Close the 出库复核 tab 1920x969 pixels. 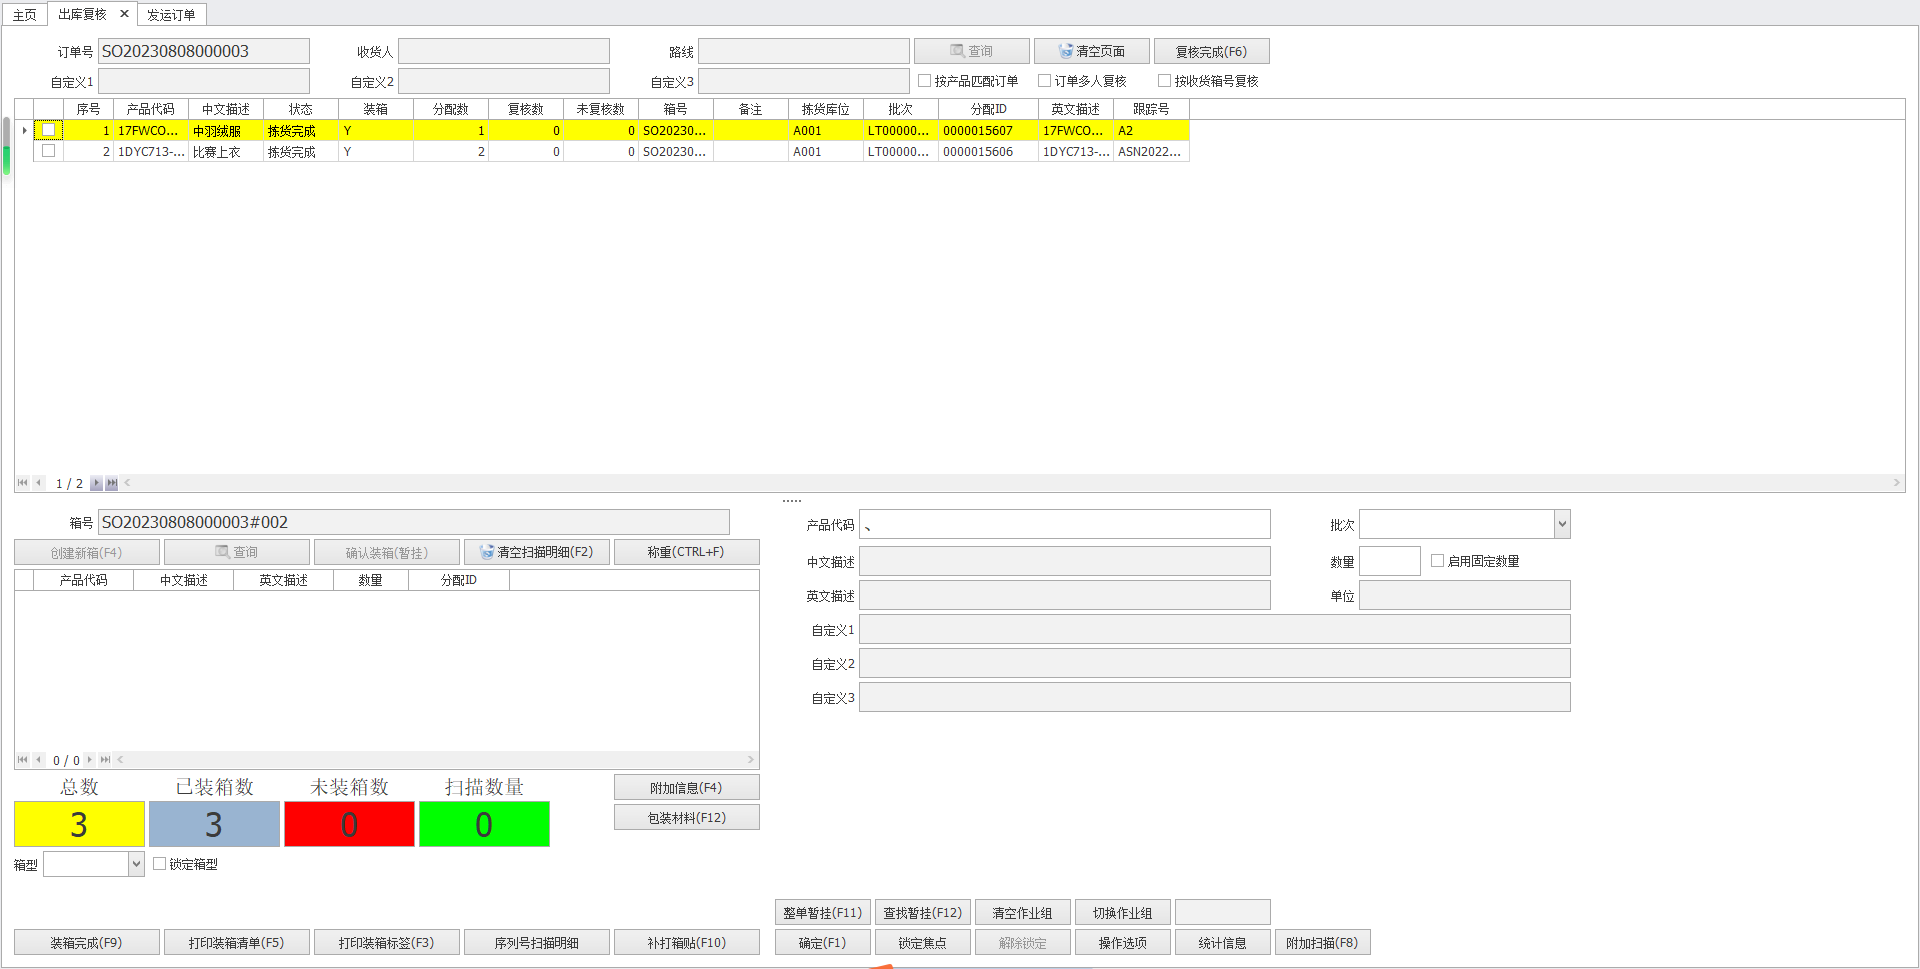coord(124,14)
